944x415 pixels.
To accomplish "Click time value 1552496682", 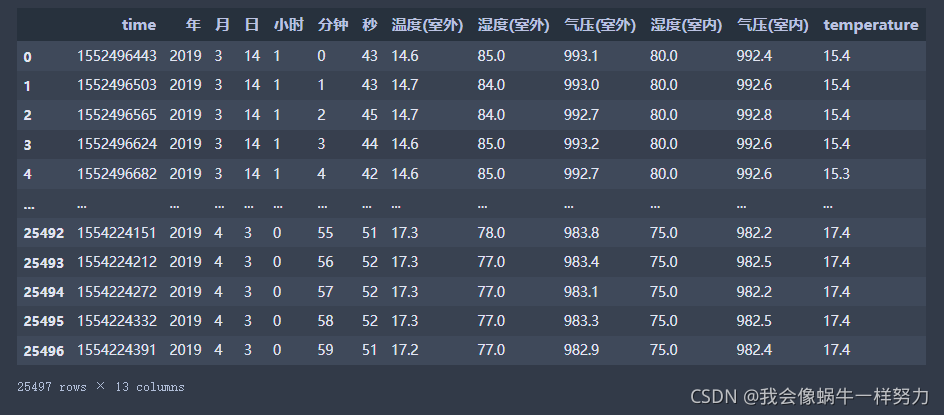I will [x=117, y=174].
